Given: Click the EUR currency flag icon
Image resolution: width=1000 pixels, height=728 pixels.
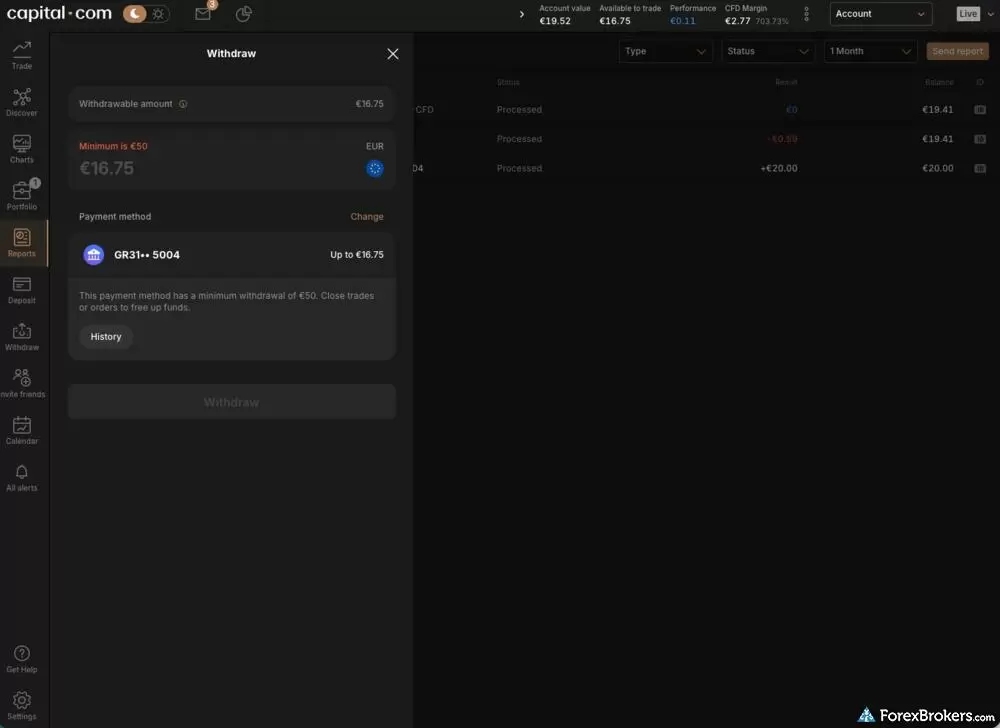Looking at the screenshot, I should click(x=375, y=168).
